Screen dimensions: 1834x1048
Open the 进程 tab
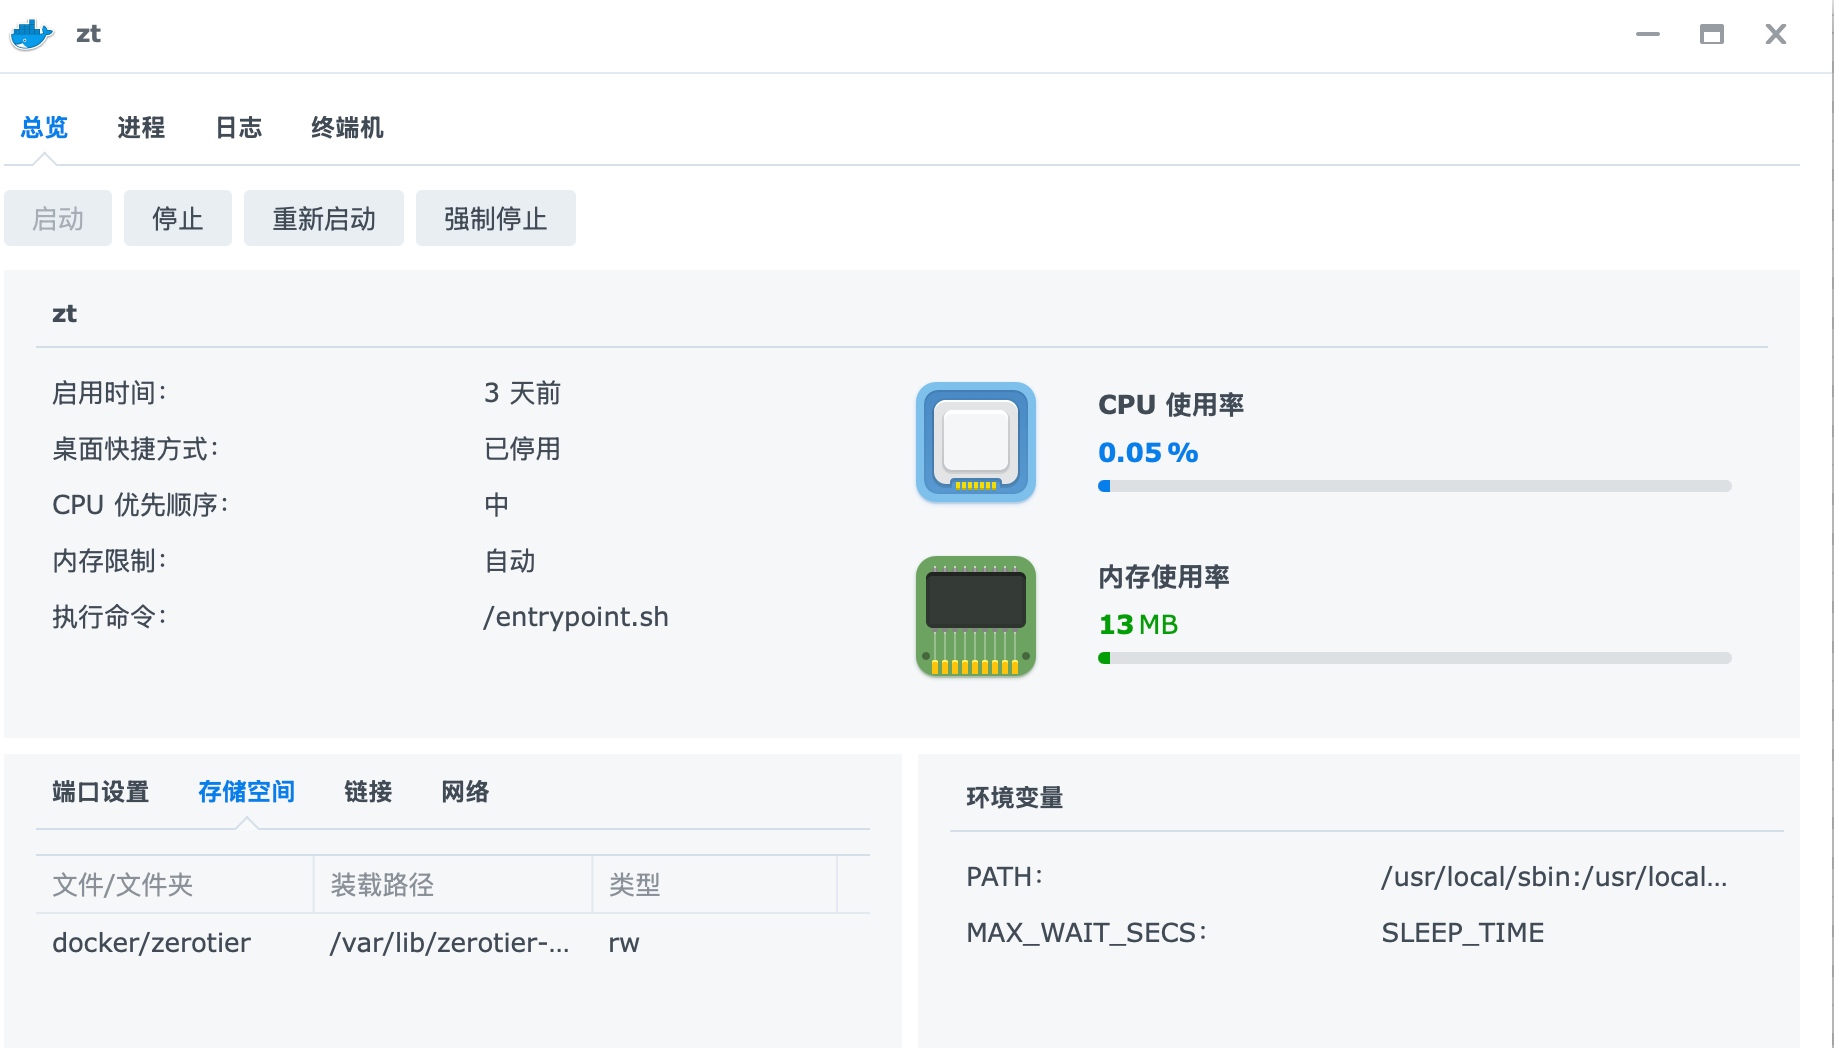click(141, 128)
